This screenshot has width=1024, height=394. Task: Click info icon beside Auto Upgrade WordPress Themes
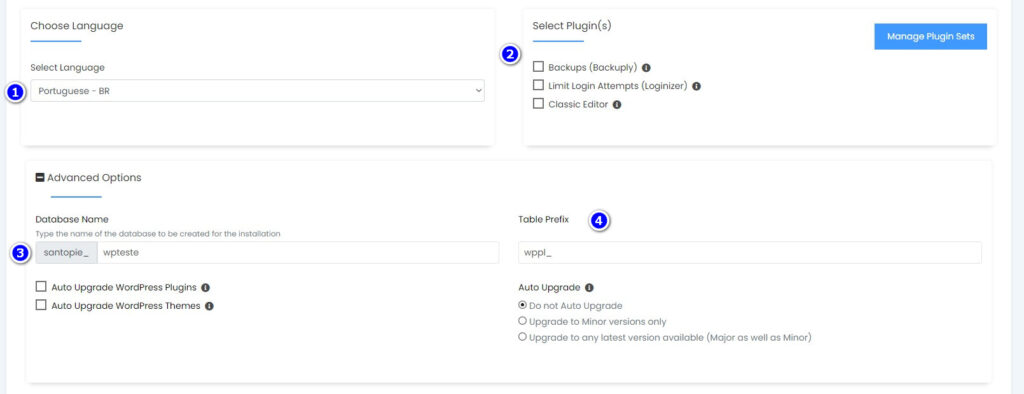coord(209,306)
